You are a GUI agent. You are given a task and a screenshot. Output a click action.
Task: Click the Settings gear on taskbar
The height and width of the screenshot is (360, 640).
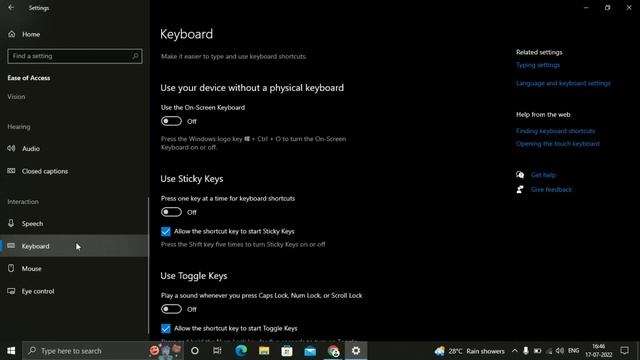pos(356,351)
